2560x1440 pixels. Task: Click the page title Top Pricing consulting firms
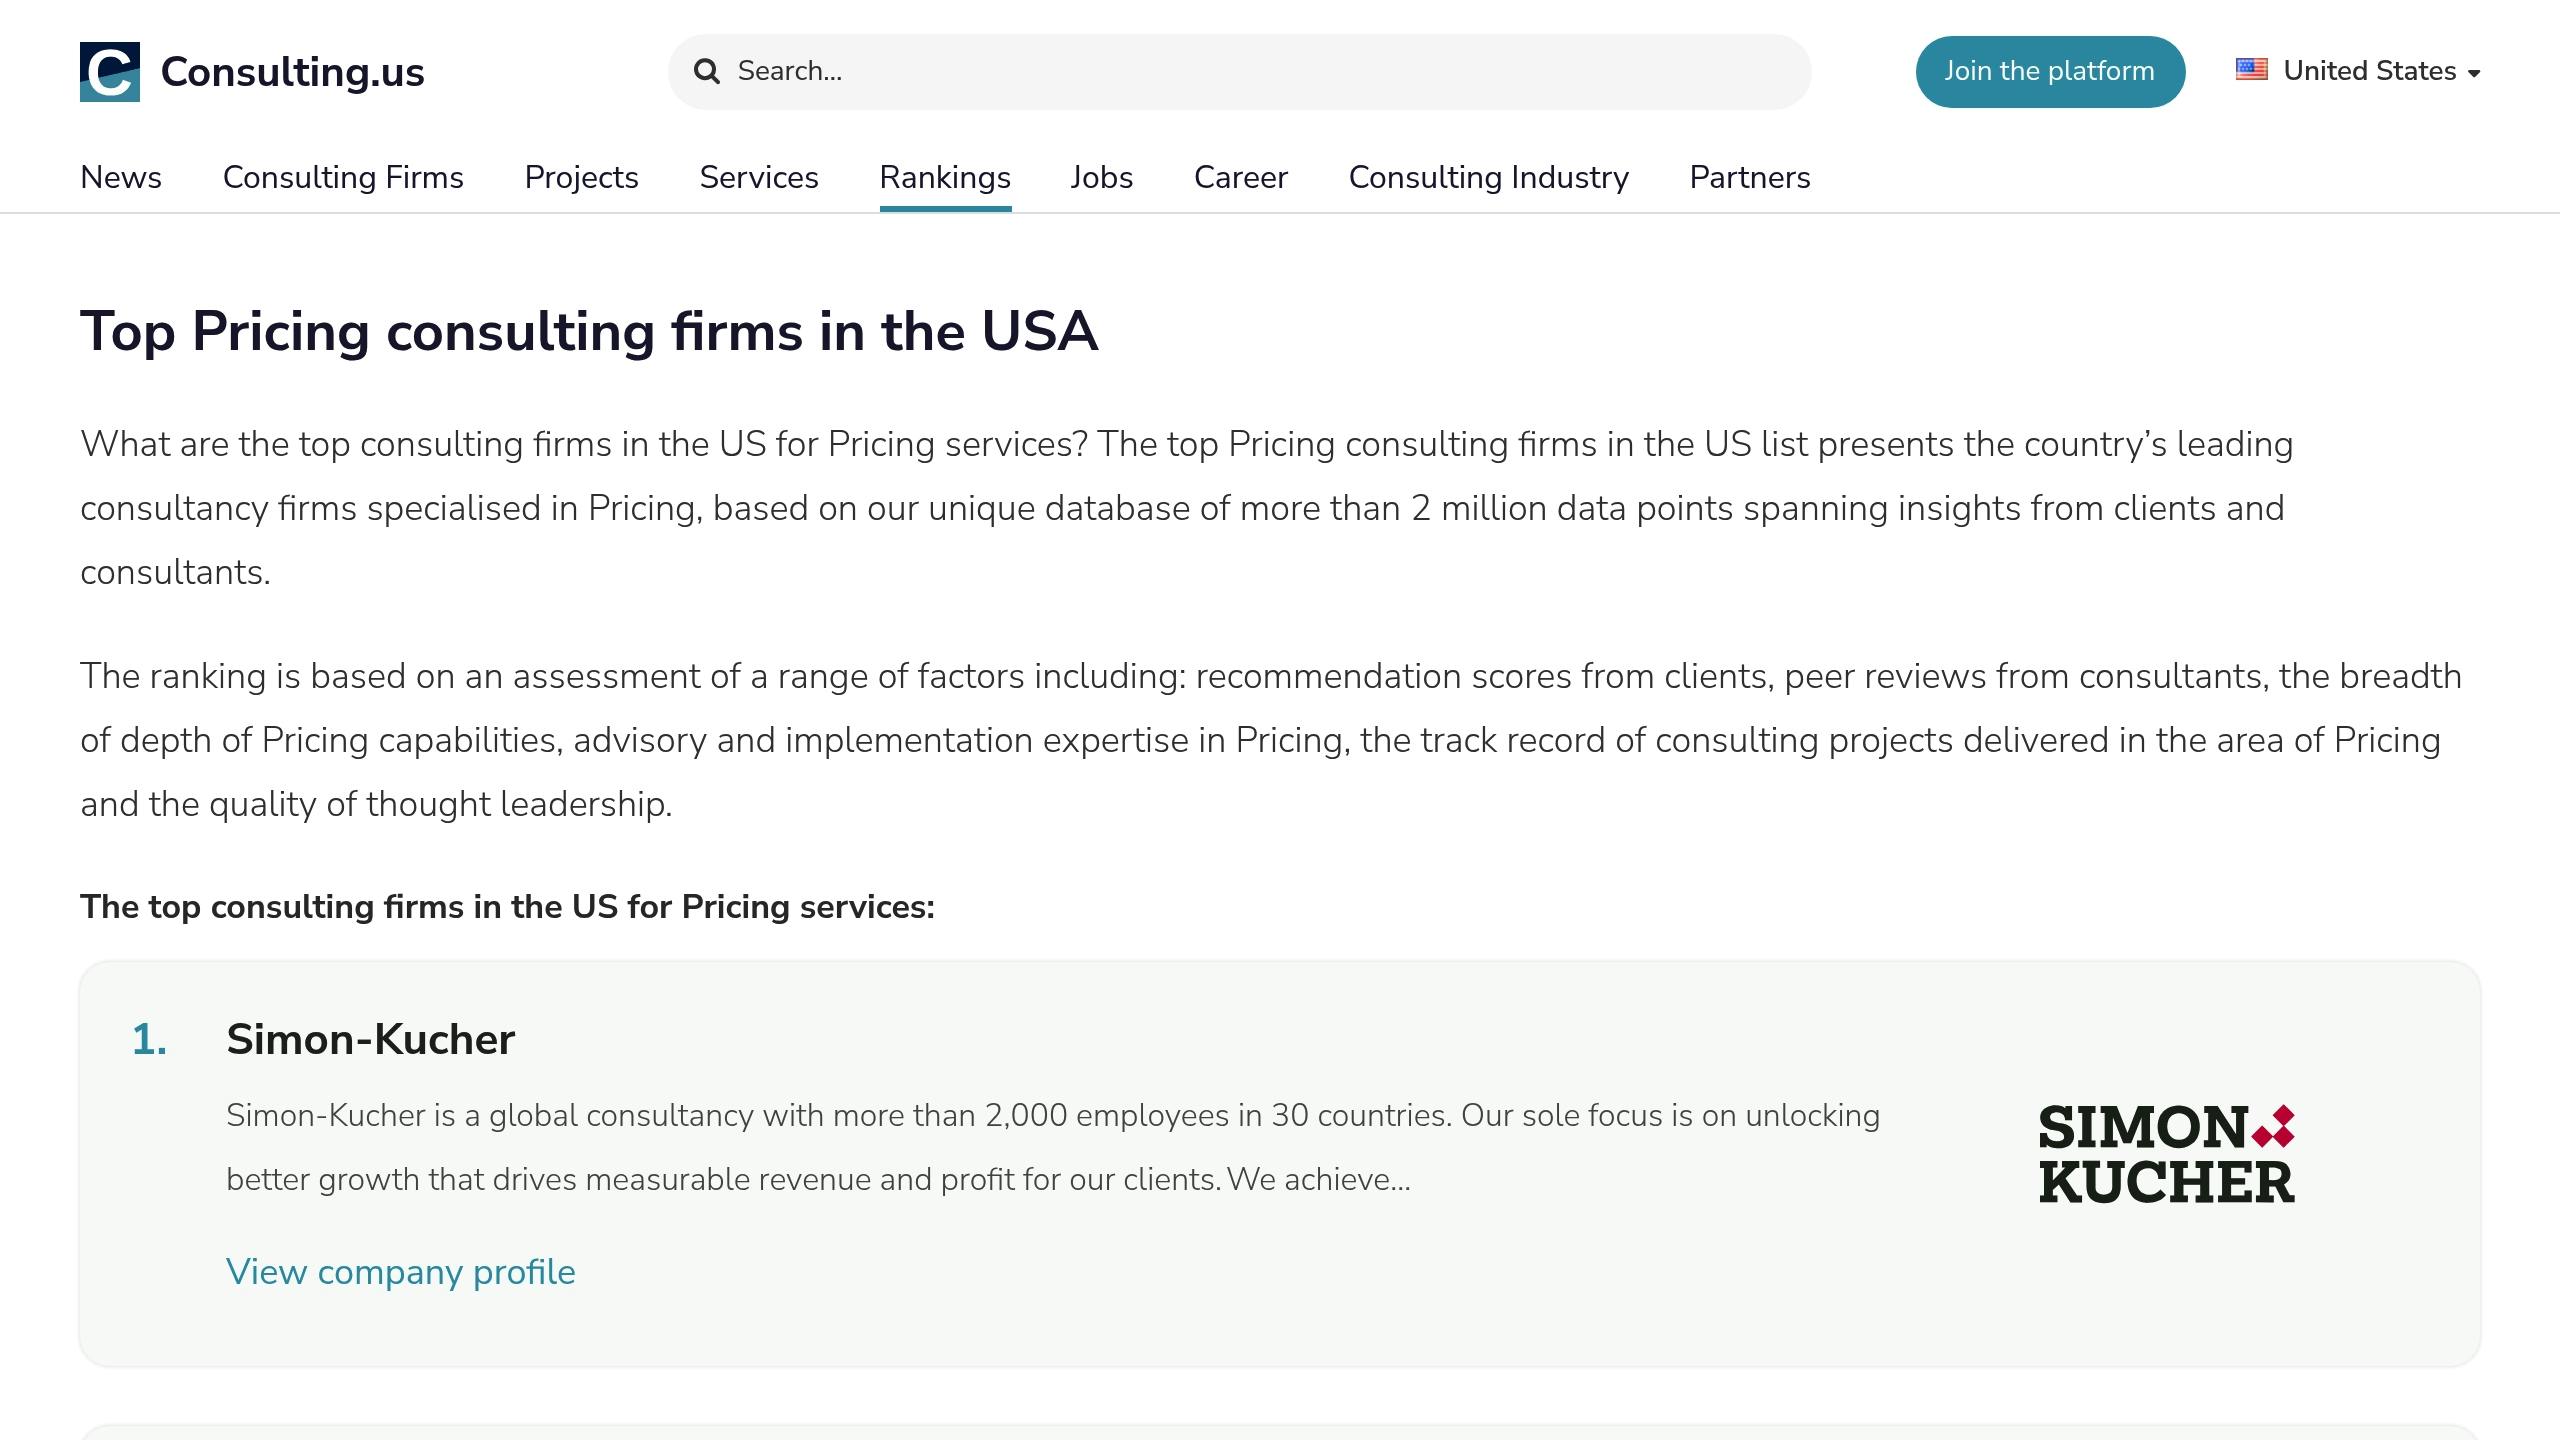click(589, 331)
